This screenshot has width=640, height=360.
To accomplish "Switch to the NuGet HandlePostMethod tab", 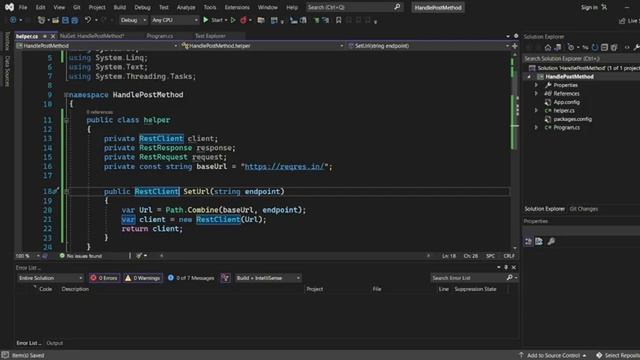I will click(x=92, y=36).
